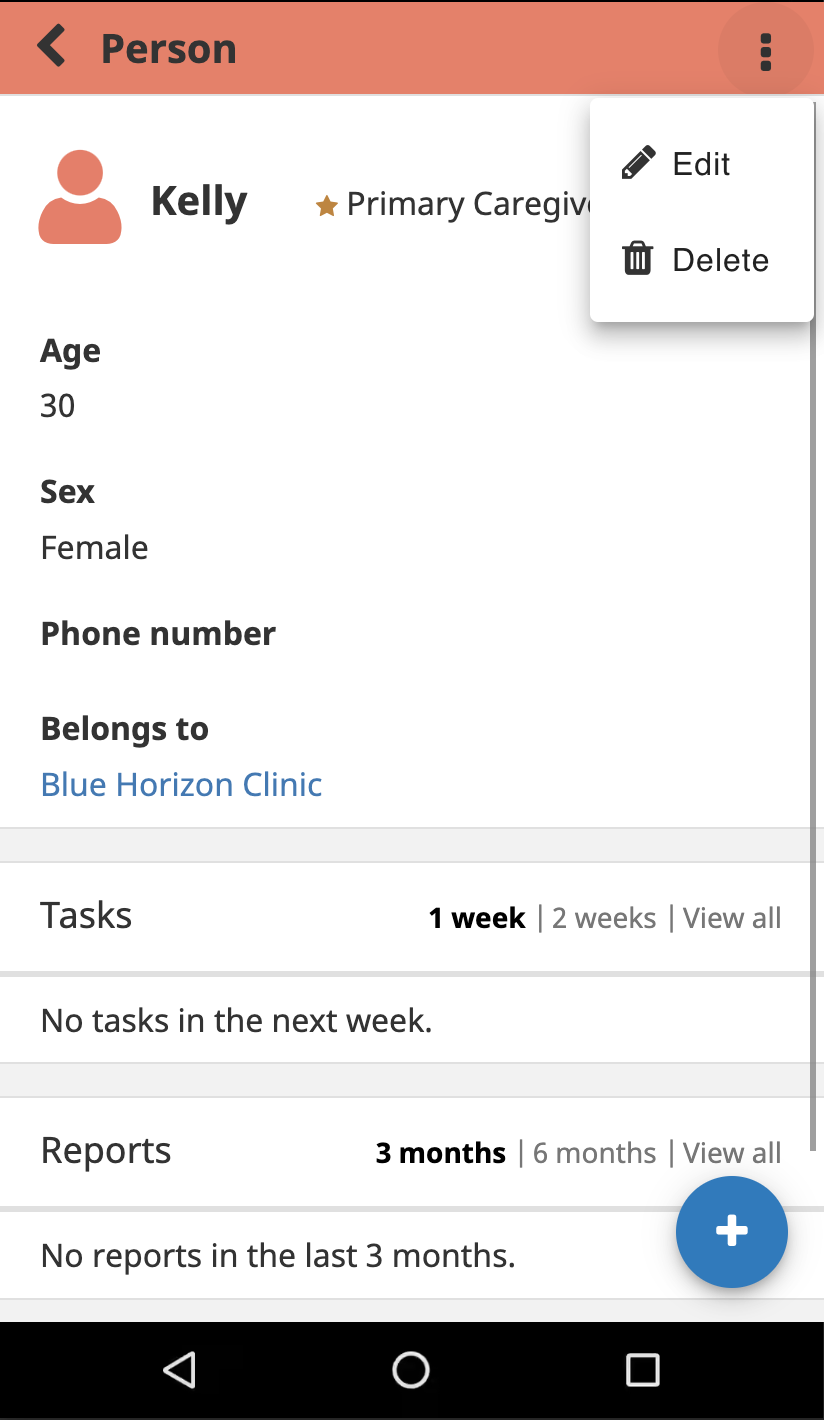824x1420 pixels.
Task: Switch tasks filter to 2 weeks
Action: [x=604, y=918]
